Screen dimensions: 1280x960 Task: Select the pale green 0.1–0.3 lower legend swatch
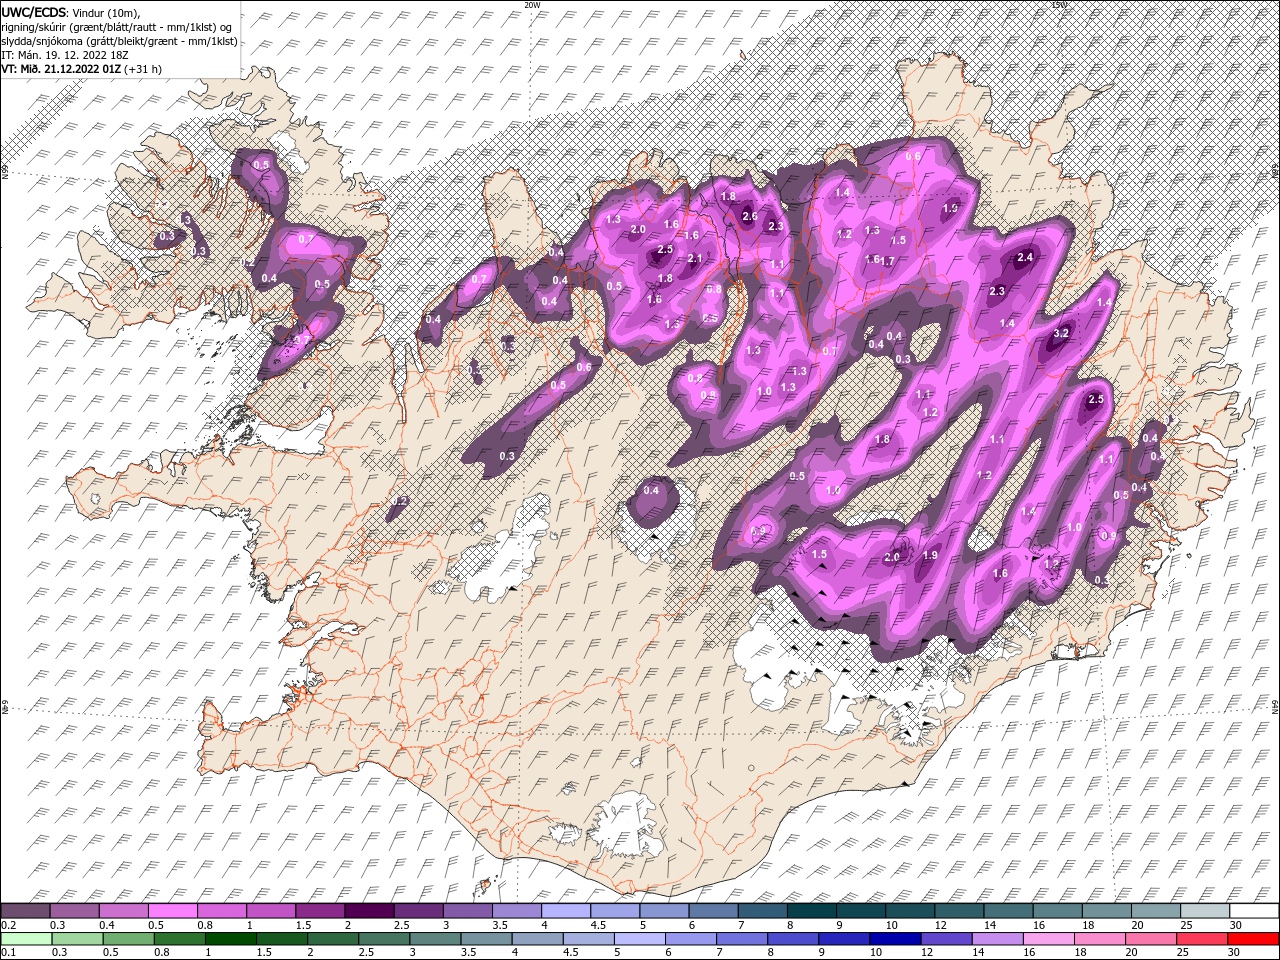pyautogui.click(x=26, y=938)
